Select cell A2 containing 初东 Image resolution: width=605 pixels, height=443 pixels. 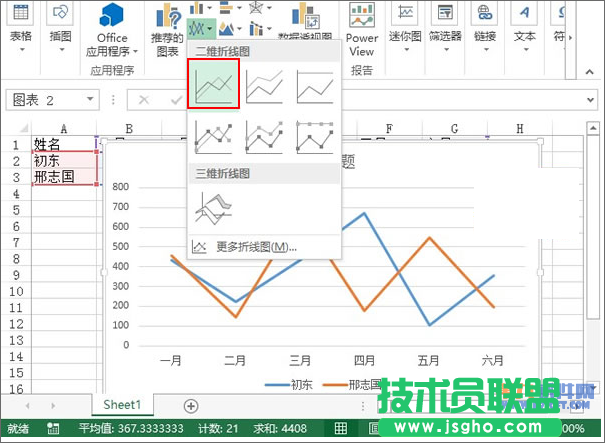[x=64, y=161]
